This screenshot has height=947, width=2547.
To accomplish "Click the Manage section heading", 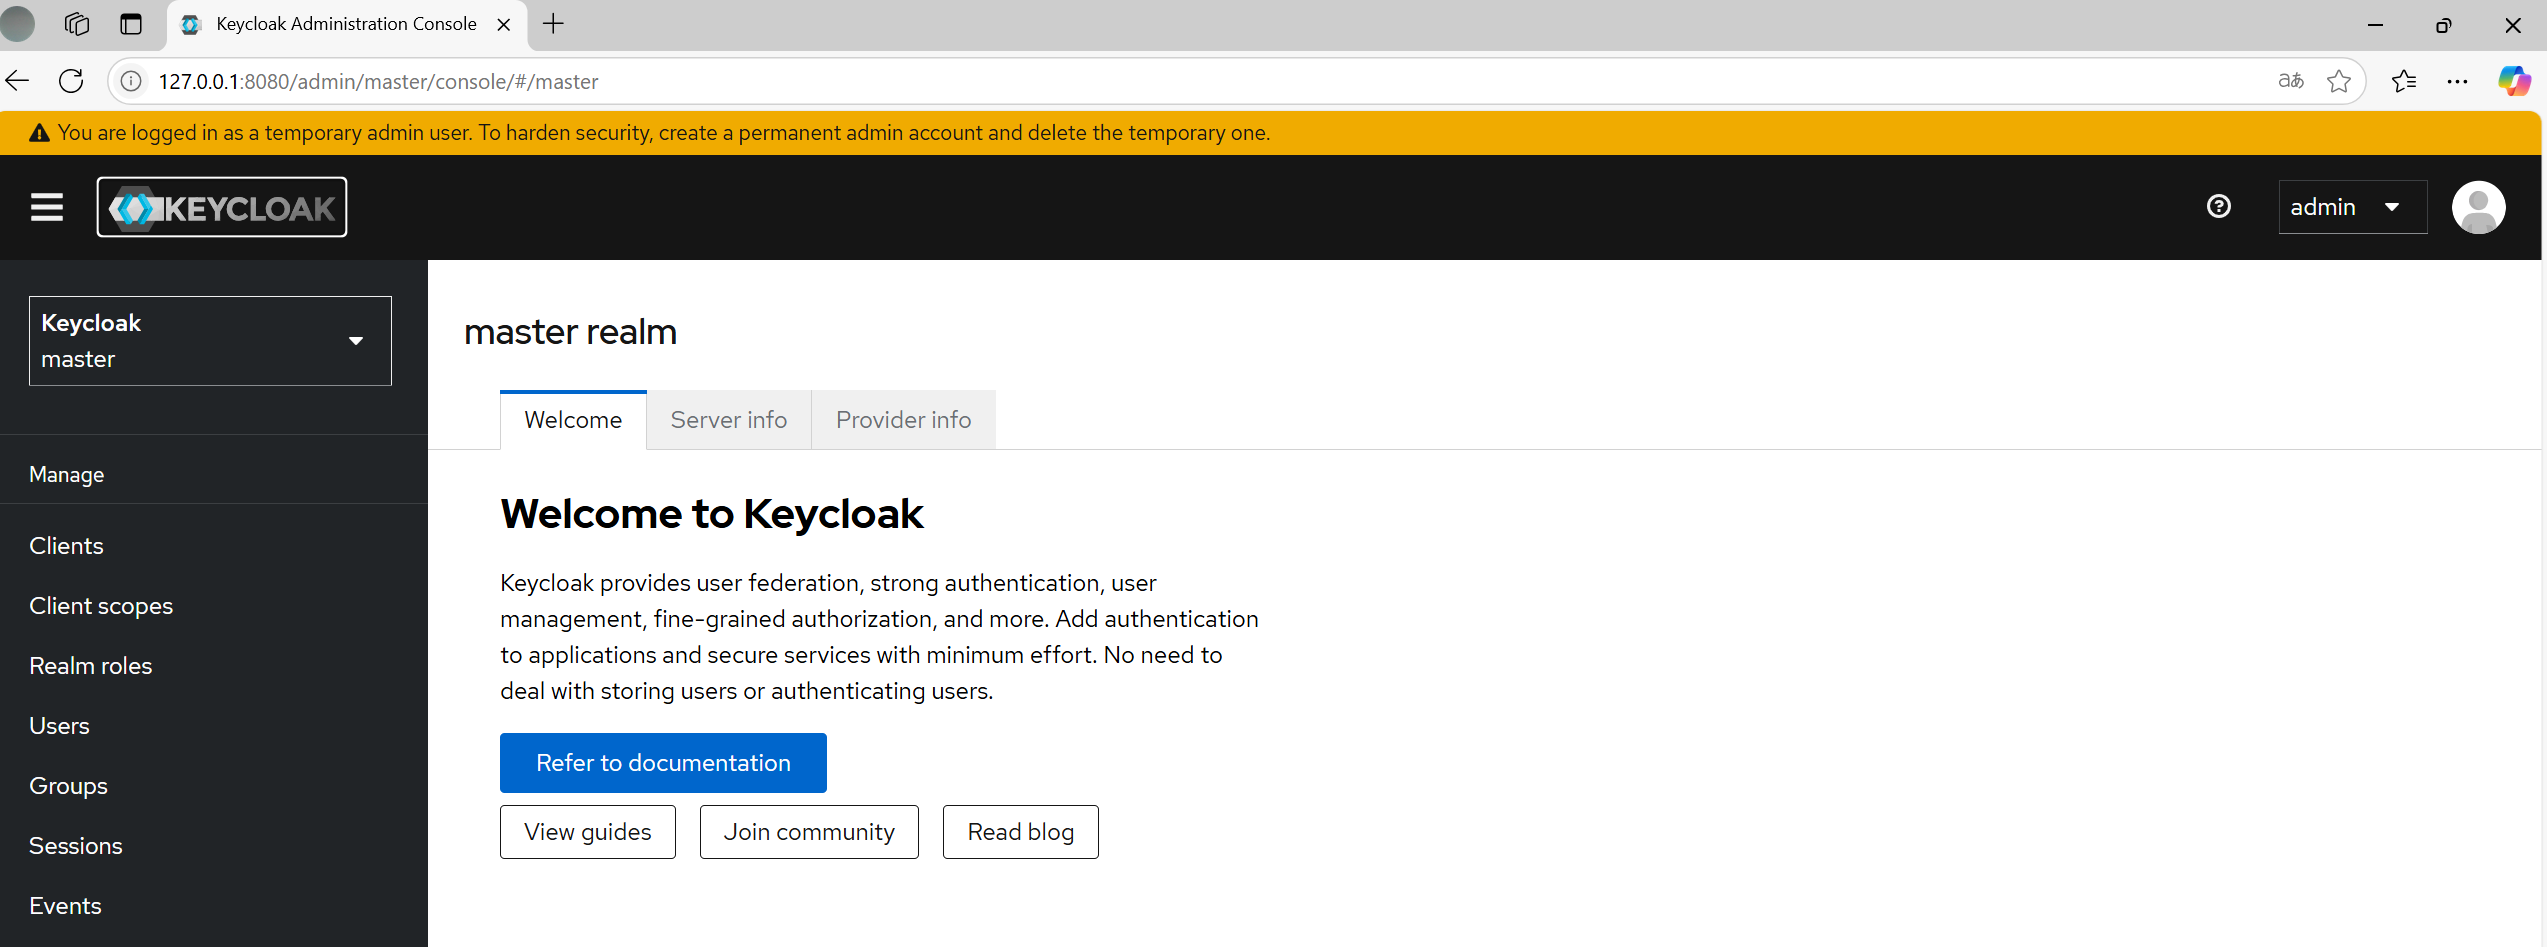I will (67, 475).
